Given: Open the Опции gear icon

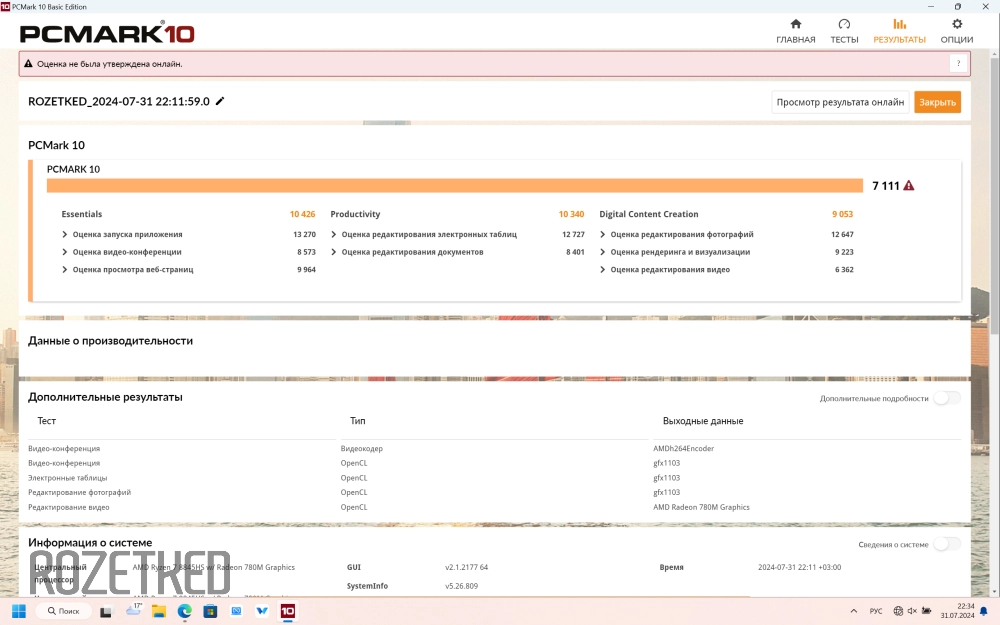Looking at the screenshot, I should coord(957,25).
